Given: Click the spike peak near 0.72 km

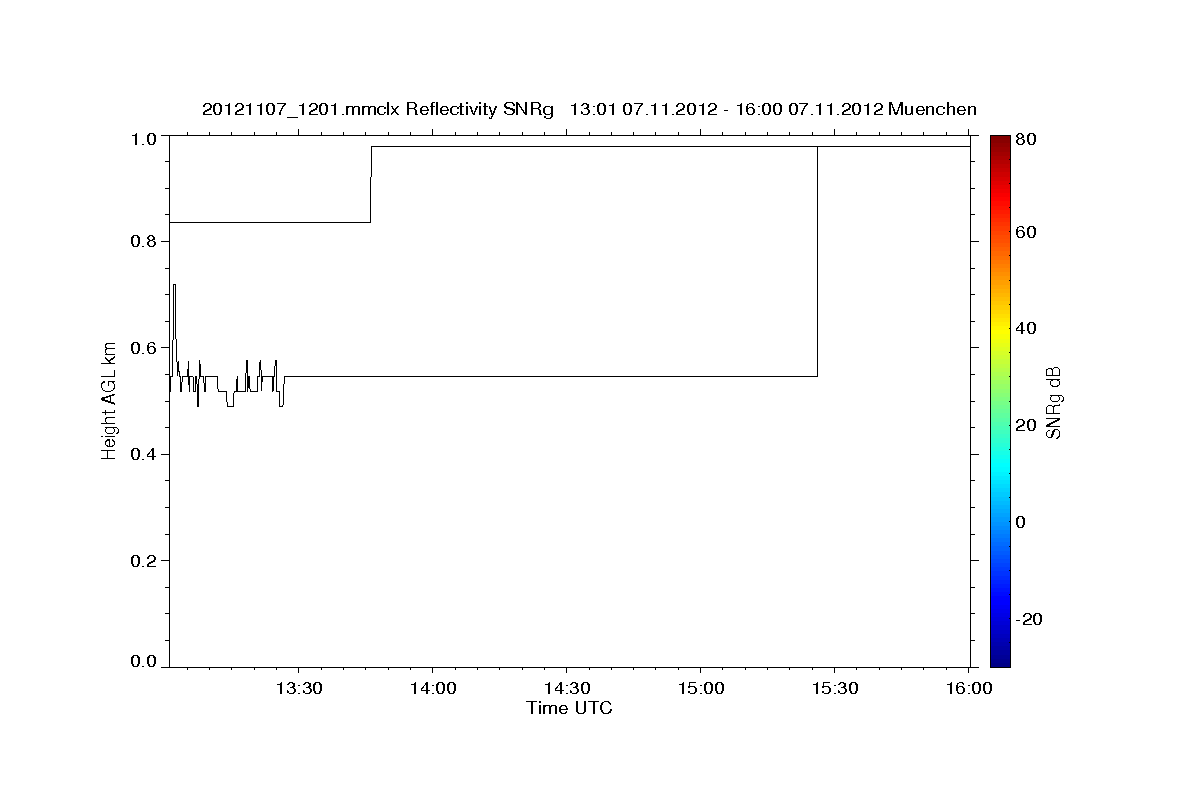Looking at the screenshot, I should [x=174, y=285].
